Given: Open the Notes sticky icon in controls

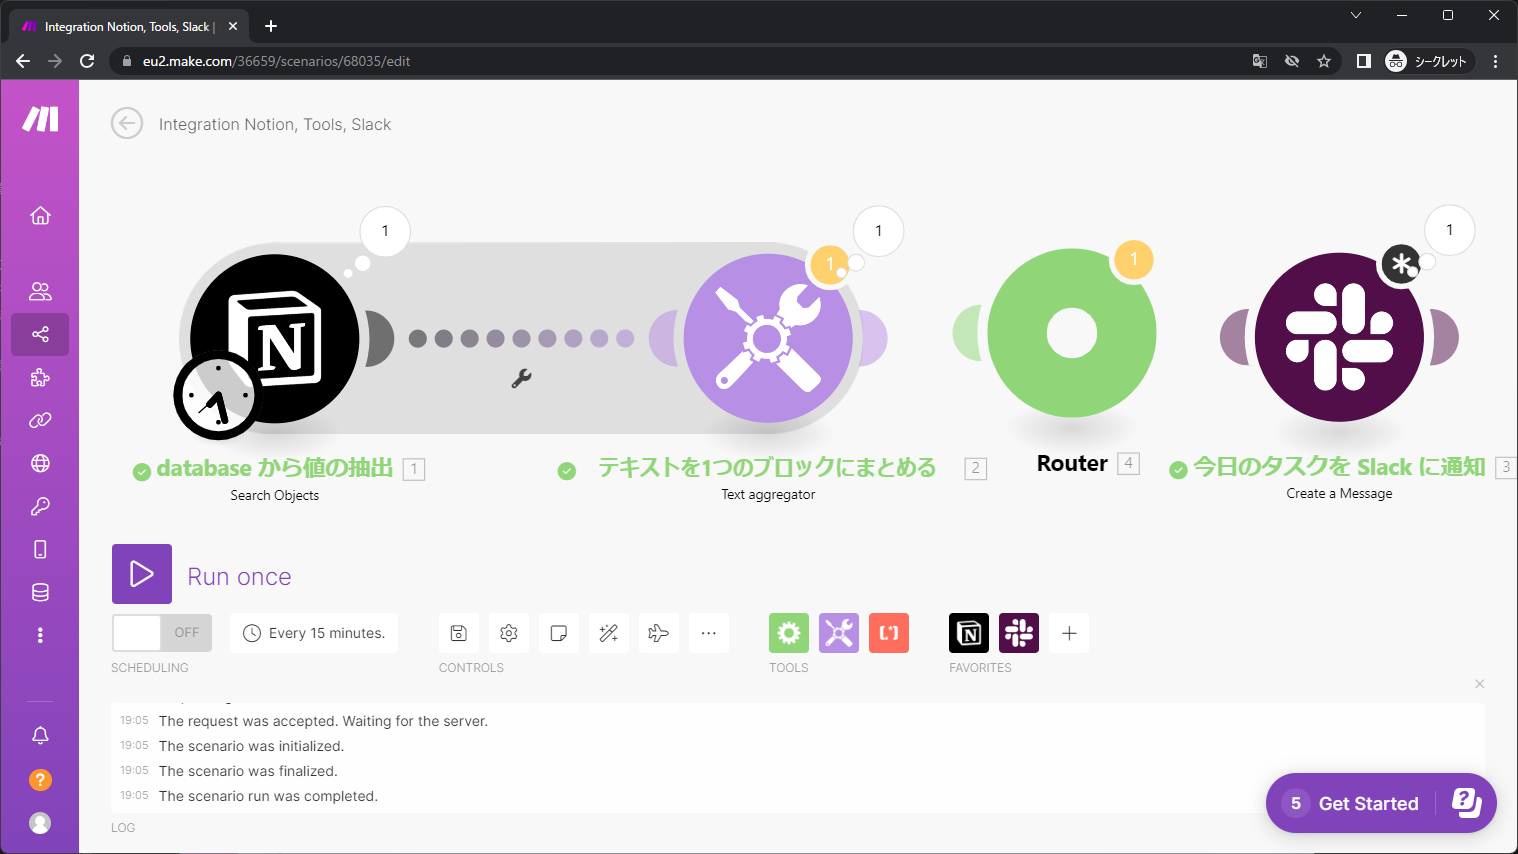Looking at the screenshot, I should [559, 633].
